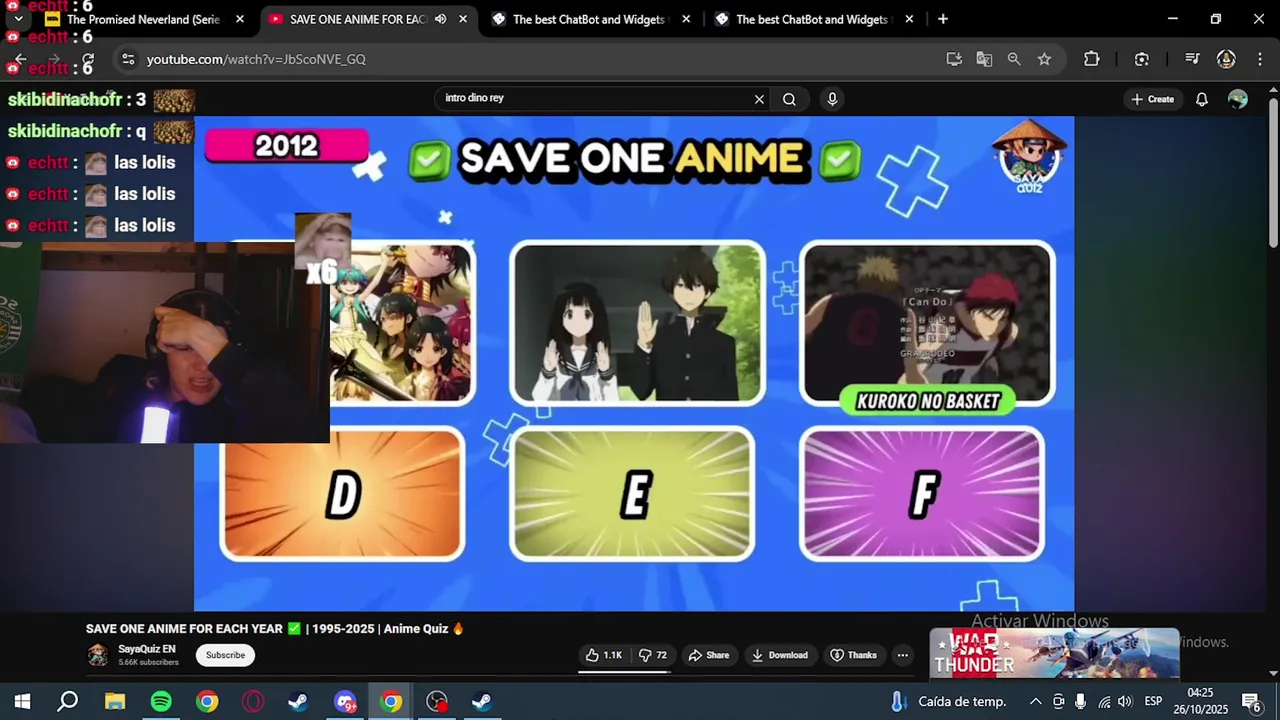Image resolution: width=1280 pixels, height=720 pixels.
Task: Focus the Chrome address bar URL
Action: pos(256,59)
